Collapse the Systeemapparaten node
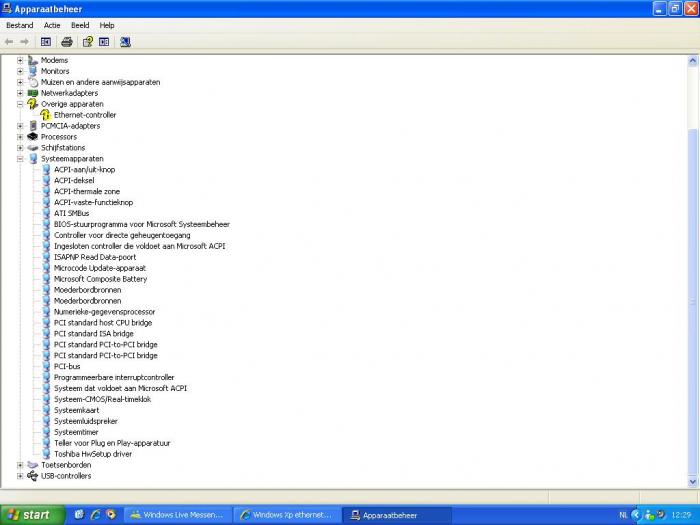 click(x=20, y=158)
